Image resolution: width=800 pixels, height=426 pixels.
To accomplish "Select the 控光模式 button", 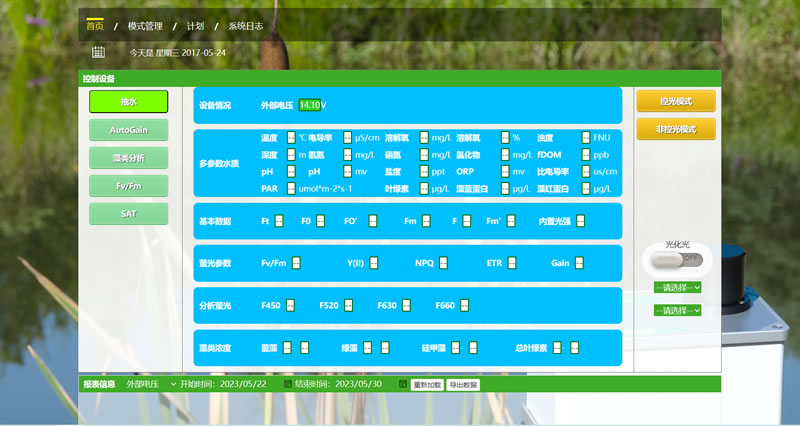I will point(677,101).
